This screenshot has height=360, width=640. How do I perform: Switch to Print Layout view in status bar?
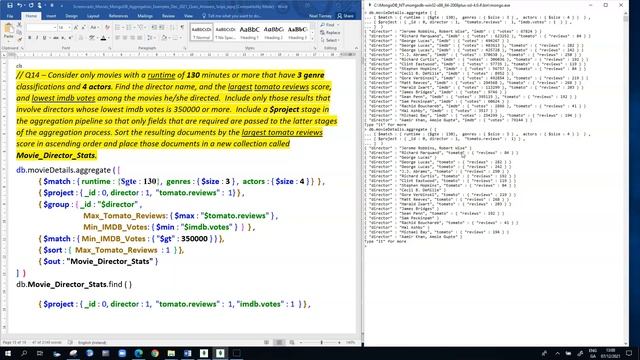[x=279, y=342]
